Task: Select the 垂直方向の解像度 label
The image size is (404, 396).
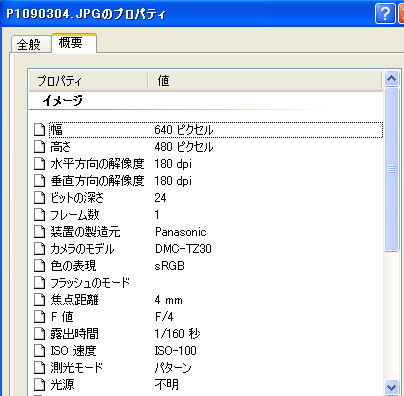Action: coord(97,181)
